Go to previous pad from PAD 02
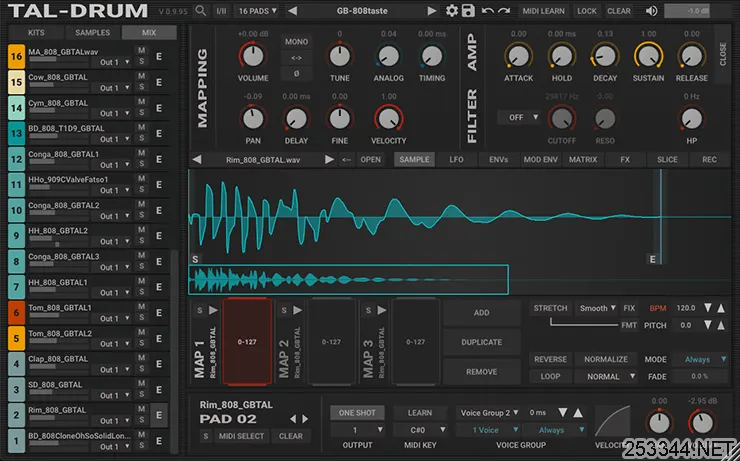 tap(293, 419)
